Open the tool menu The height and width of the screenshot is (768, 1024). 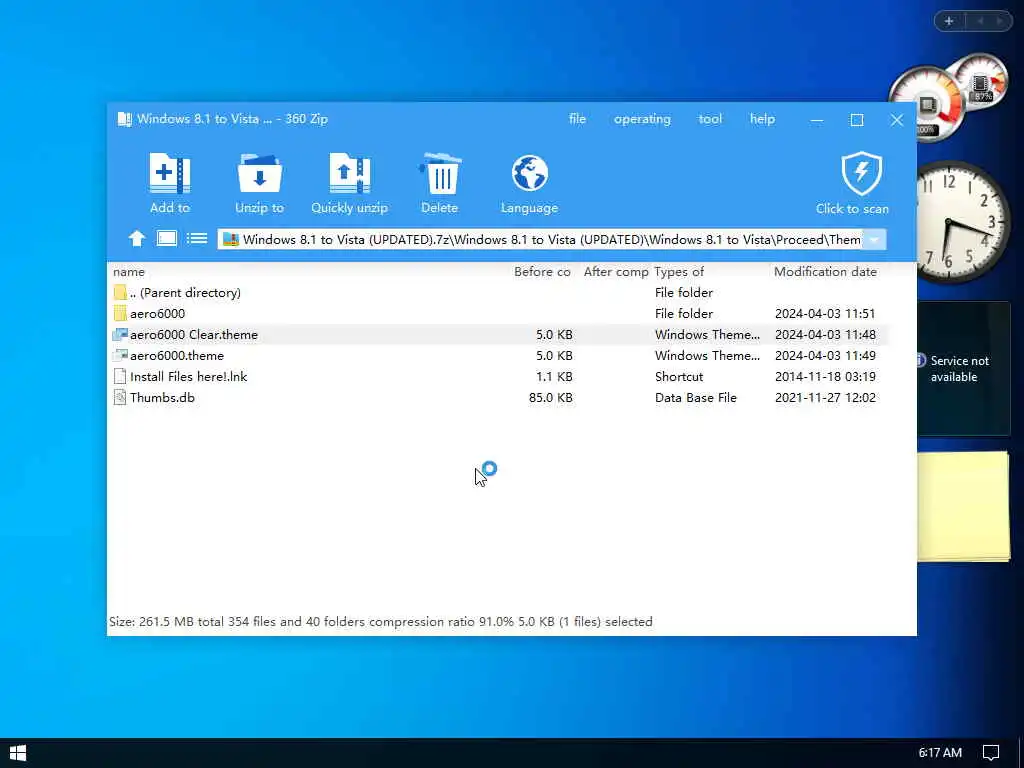tap(710, 119)
